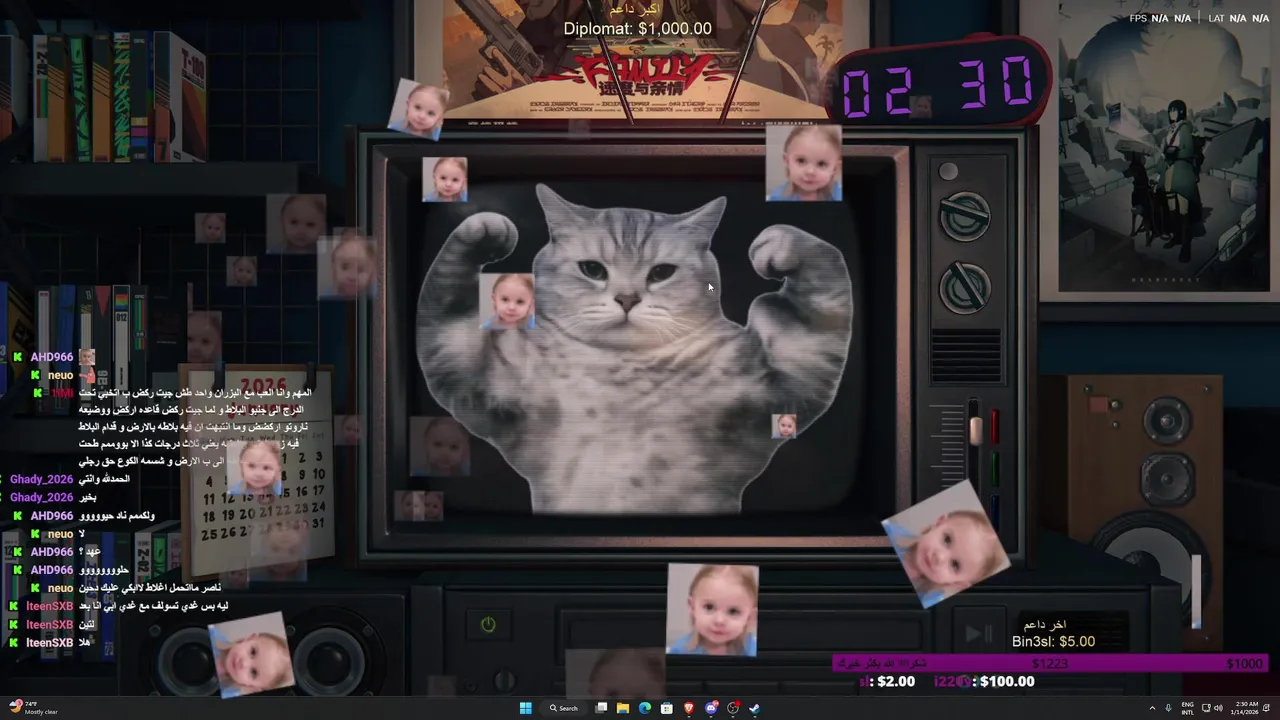The height and width of the screenshot is (720, 1280).
Task: Switch to the Brave browser taskbar icon
Action: coord(689,708)
